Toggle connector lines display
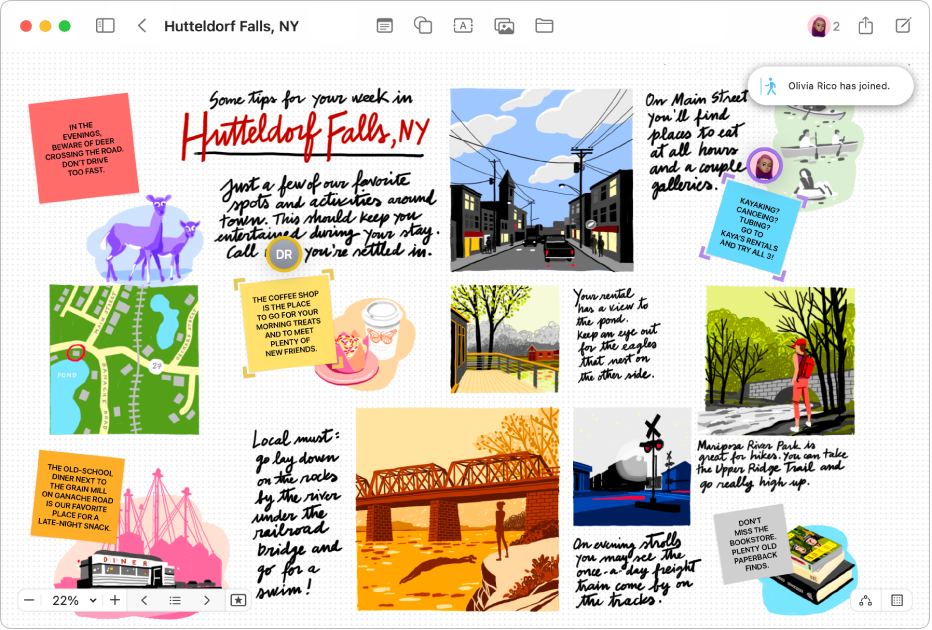The height and width of the screenshot is (630, 932). tap(865, 600)
